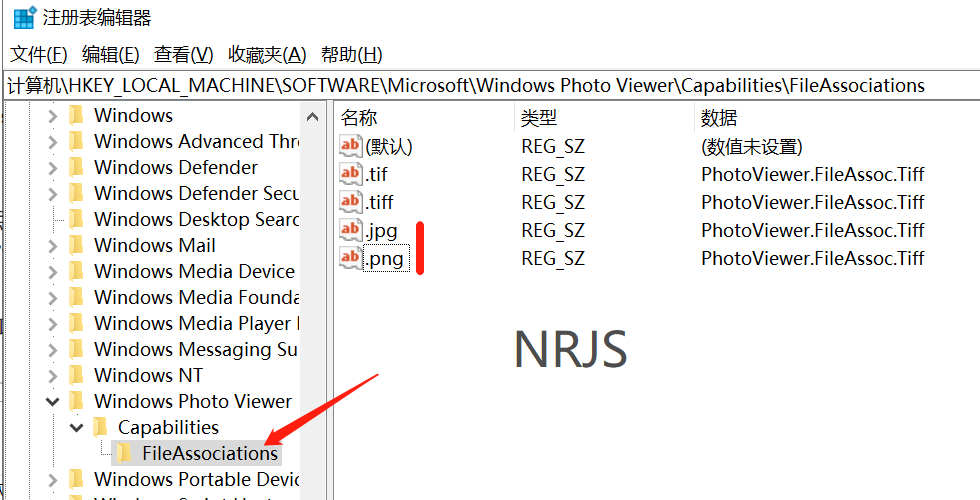Open the 帮助(H) menu
Viewport: 980px width, 500px height.
point(351,55)
